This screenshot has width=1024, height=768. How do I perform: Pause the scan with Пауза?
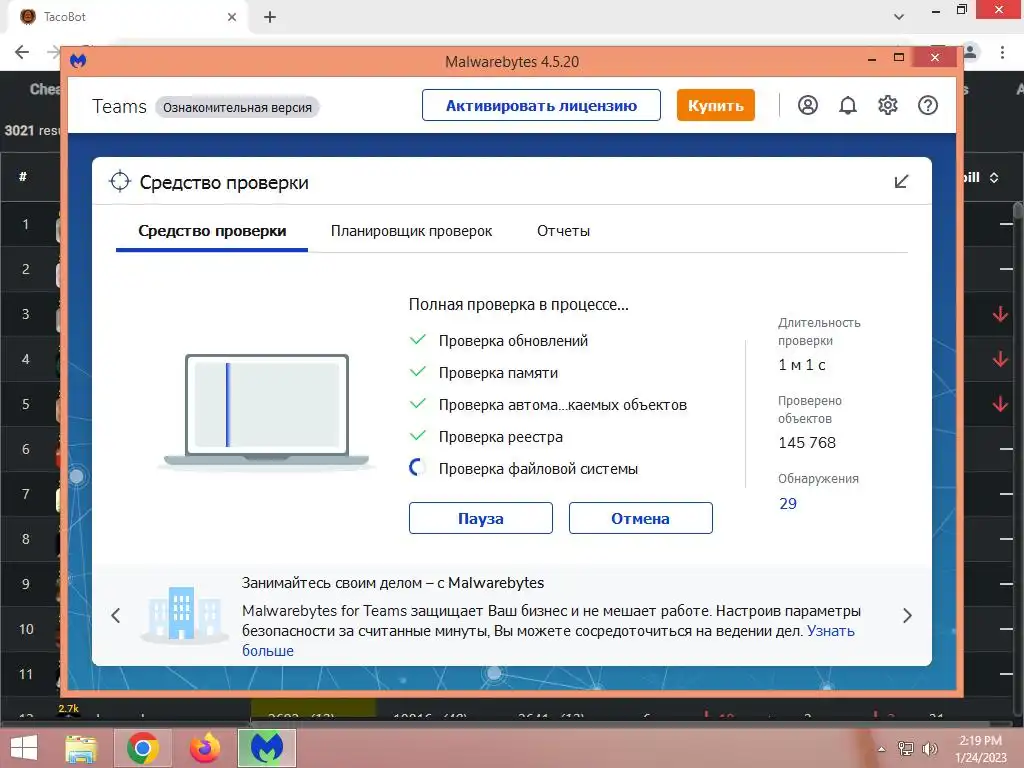[x=481, y=518]
